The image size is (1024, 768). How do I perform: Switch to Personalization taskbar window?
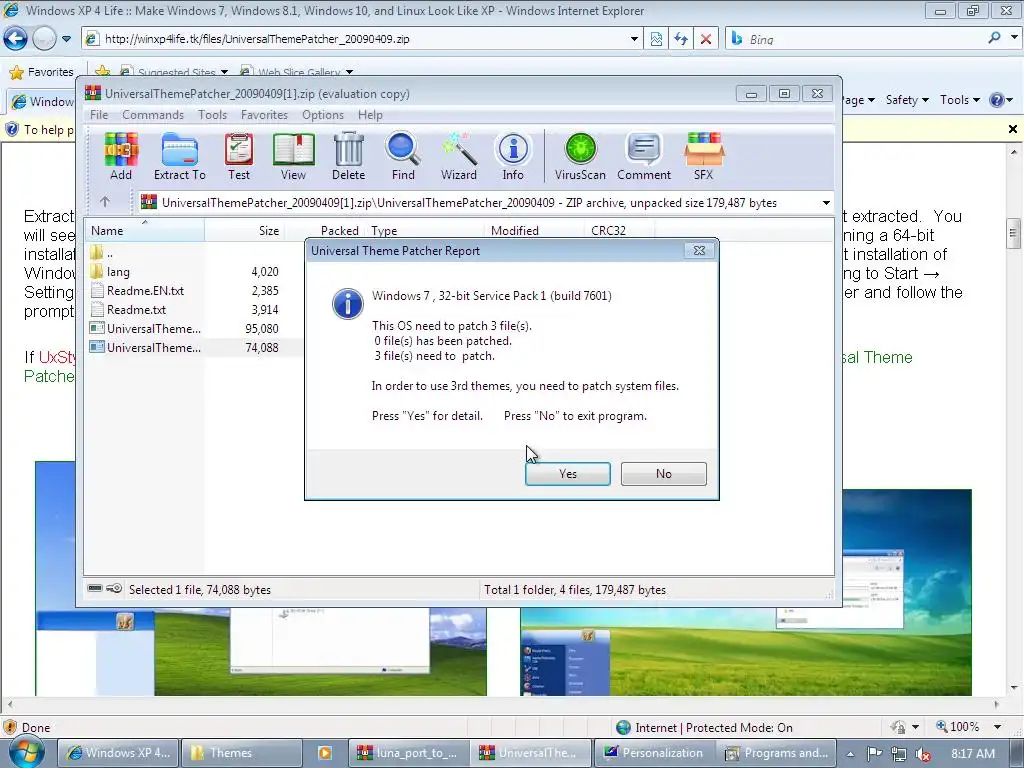(654, 752)
